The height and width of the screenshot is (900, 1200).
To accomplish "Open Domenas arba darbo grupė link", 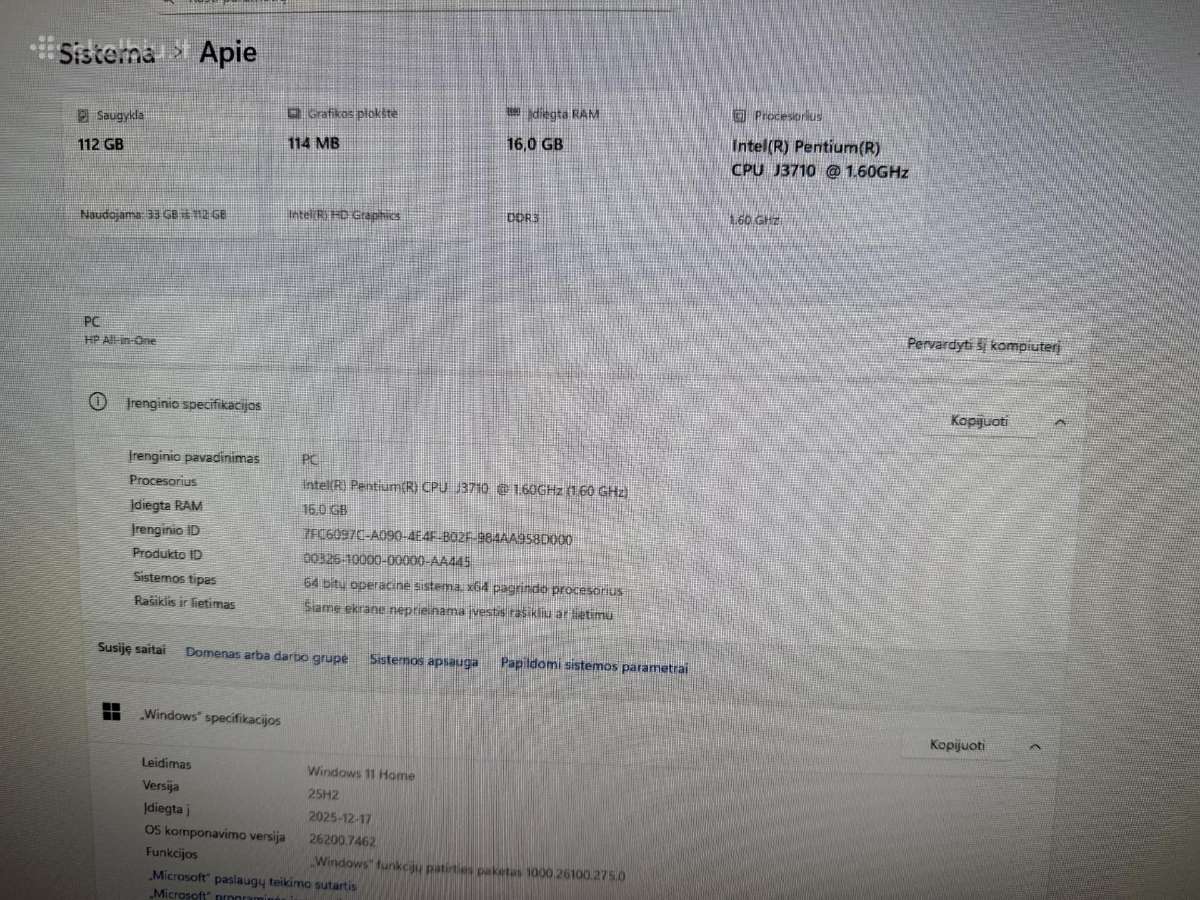I will 267,657.
